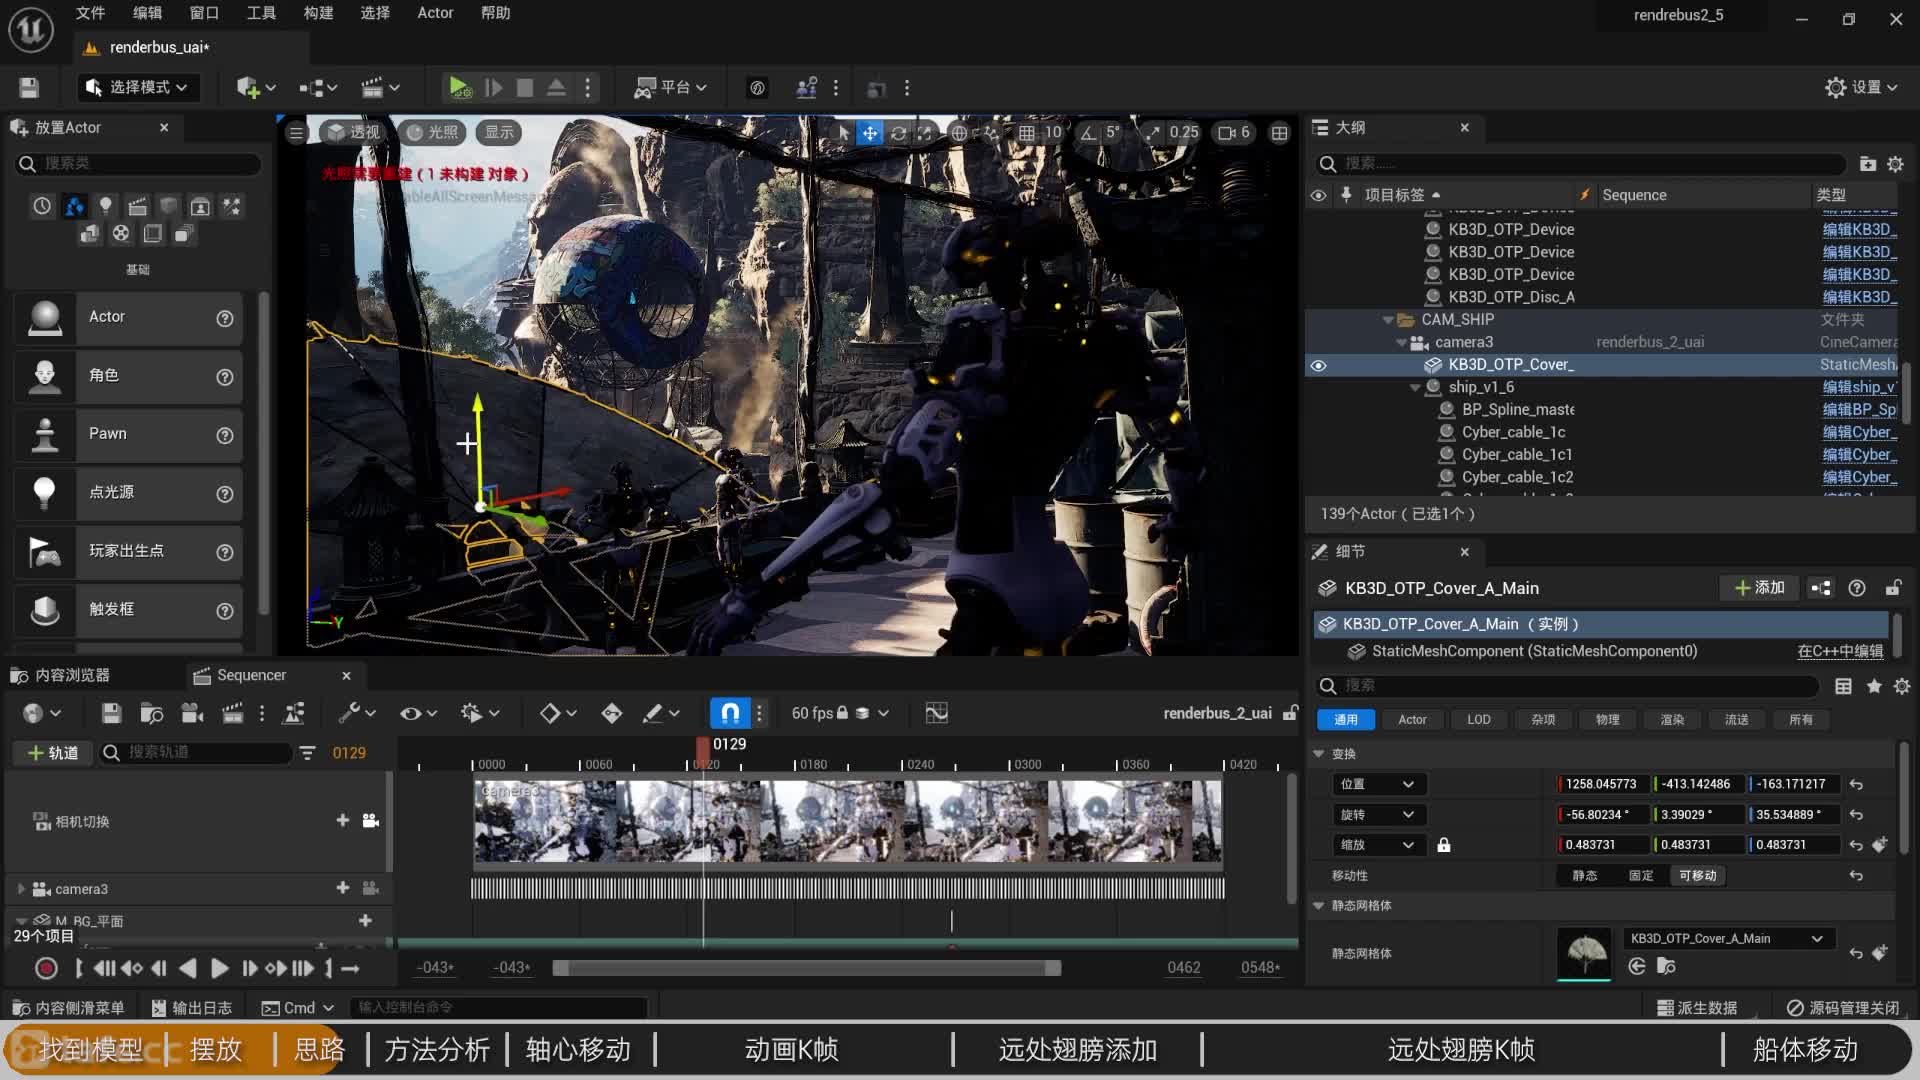Select the rotate gizmo tool in viewport
1920x1080 pixels.
click(x=898, y=133)
